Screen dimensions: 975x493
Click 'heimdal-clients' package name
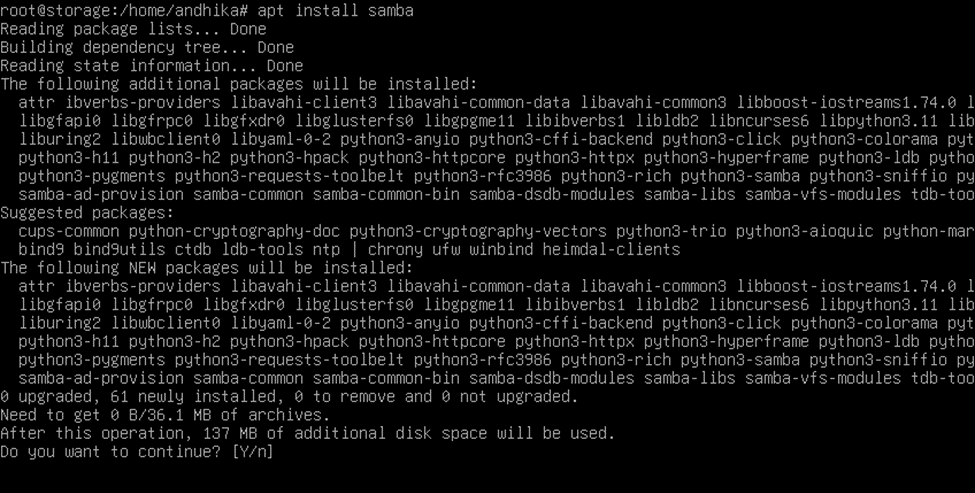[611, 250]
